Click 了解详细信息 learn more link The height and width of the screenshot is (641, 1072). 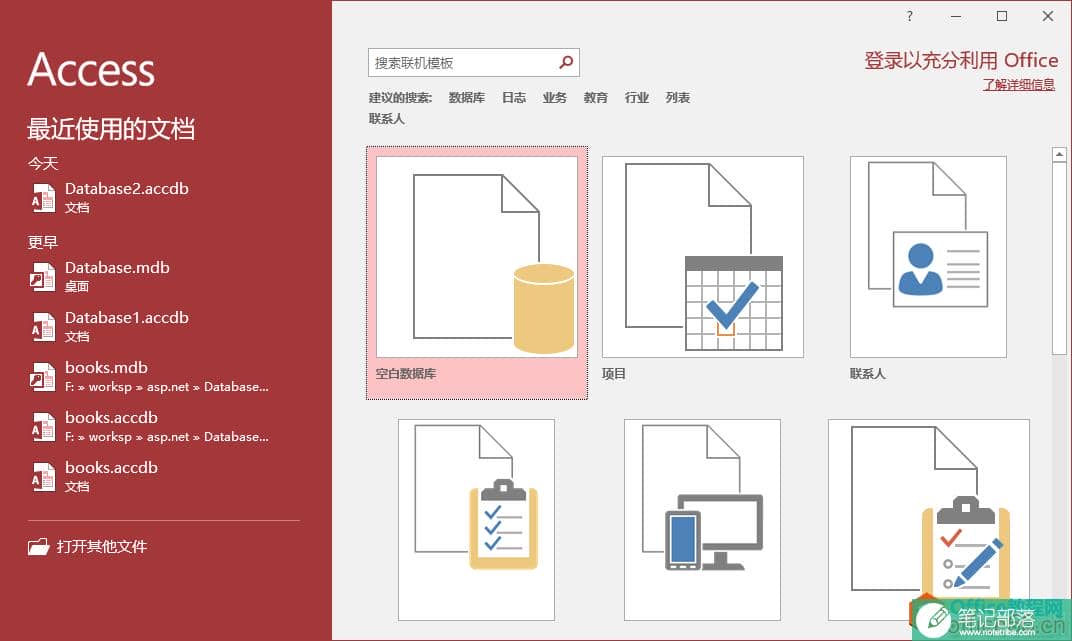coord(1019,85)
